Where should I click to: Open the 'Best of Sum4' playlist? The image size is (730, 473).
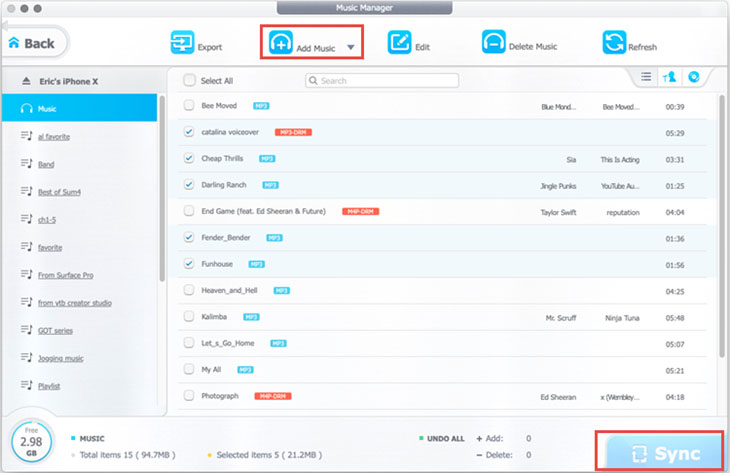pyautogui.click(x=59, y=192)
